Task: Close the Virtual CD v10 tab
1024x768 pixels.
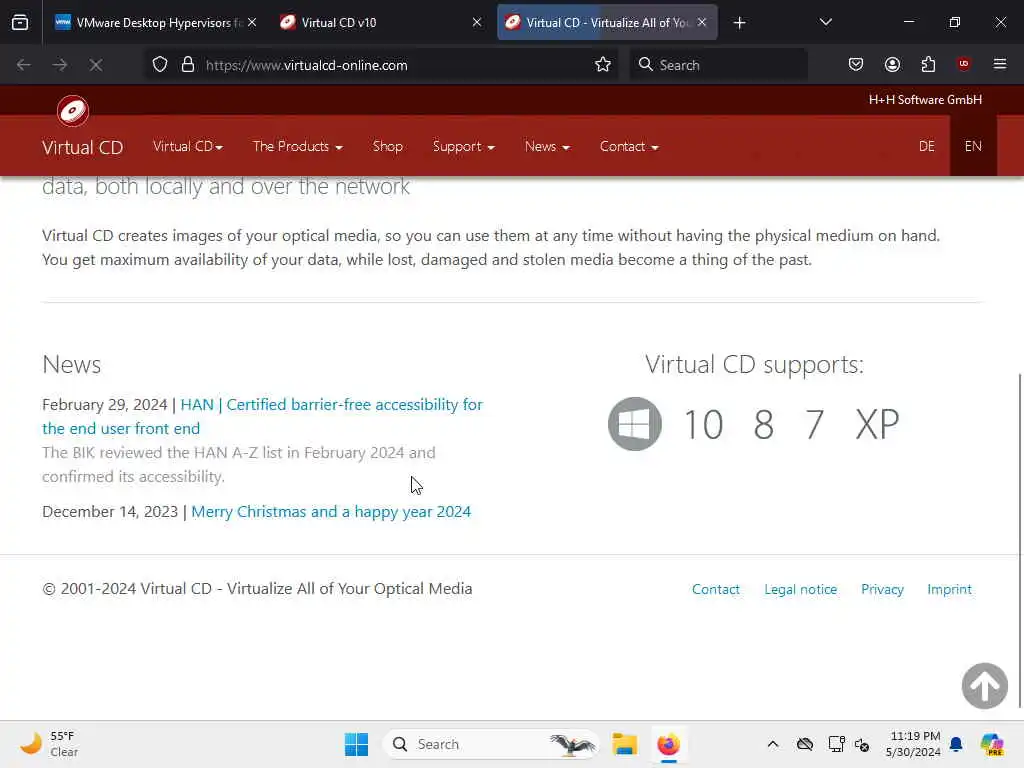Action: [477, 22]
